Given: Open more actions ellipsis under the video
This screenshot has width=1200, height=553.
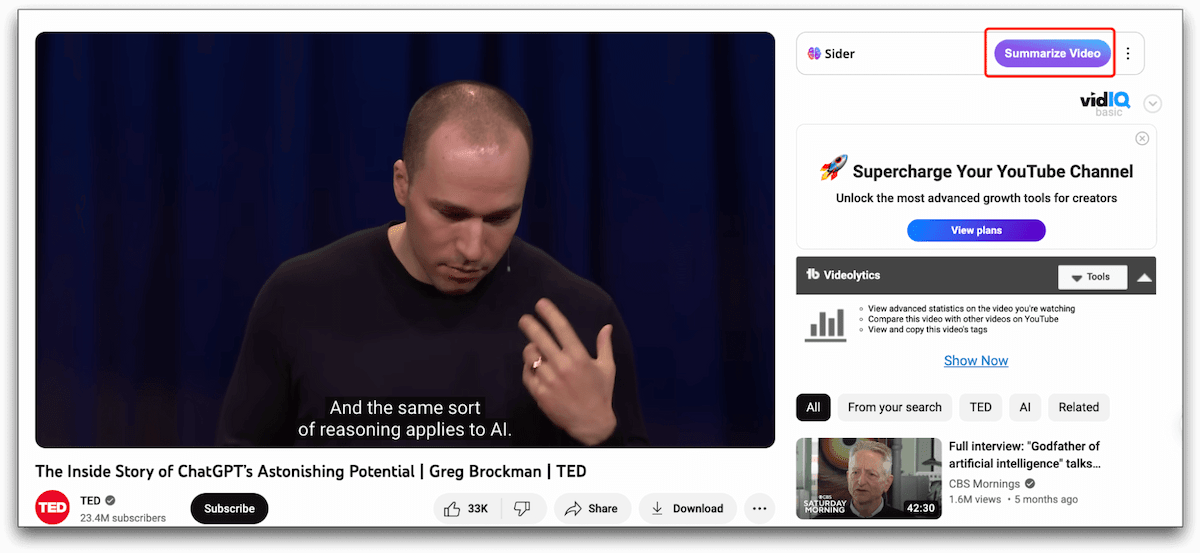Looking at the screenshot, I should (759, 508).
